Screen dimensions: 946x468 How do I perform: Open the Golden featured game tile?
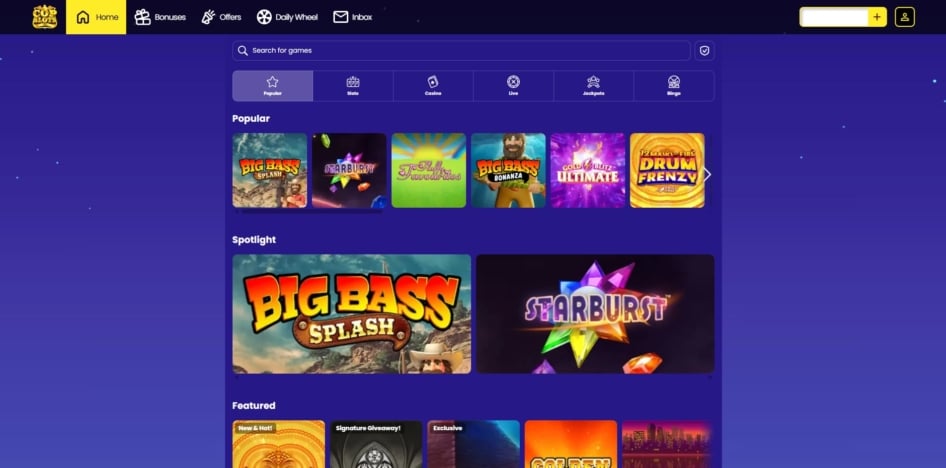pyautogui.click(x=571, y=444)
